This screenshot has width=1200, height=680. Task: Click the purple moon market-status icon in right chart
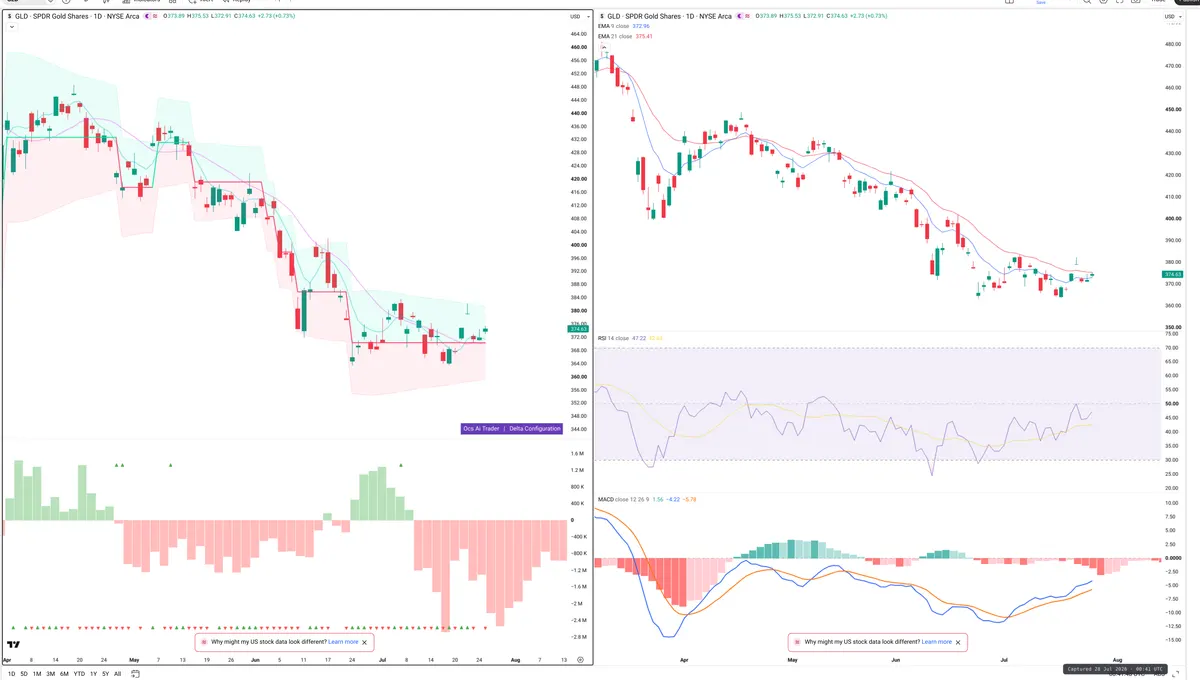(x=738, y=17)
